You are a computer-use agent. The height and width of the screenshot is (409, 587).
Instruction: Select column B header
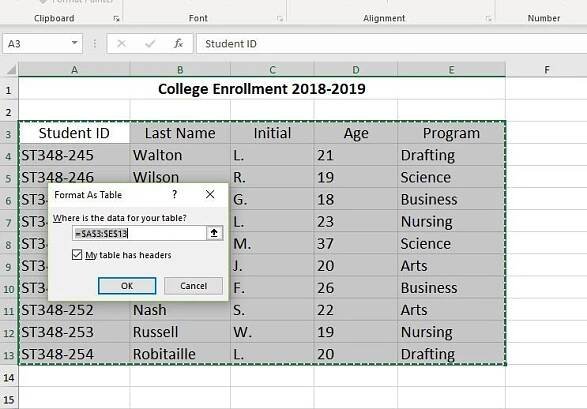point(180,70)
